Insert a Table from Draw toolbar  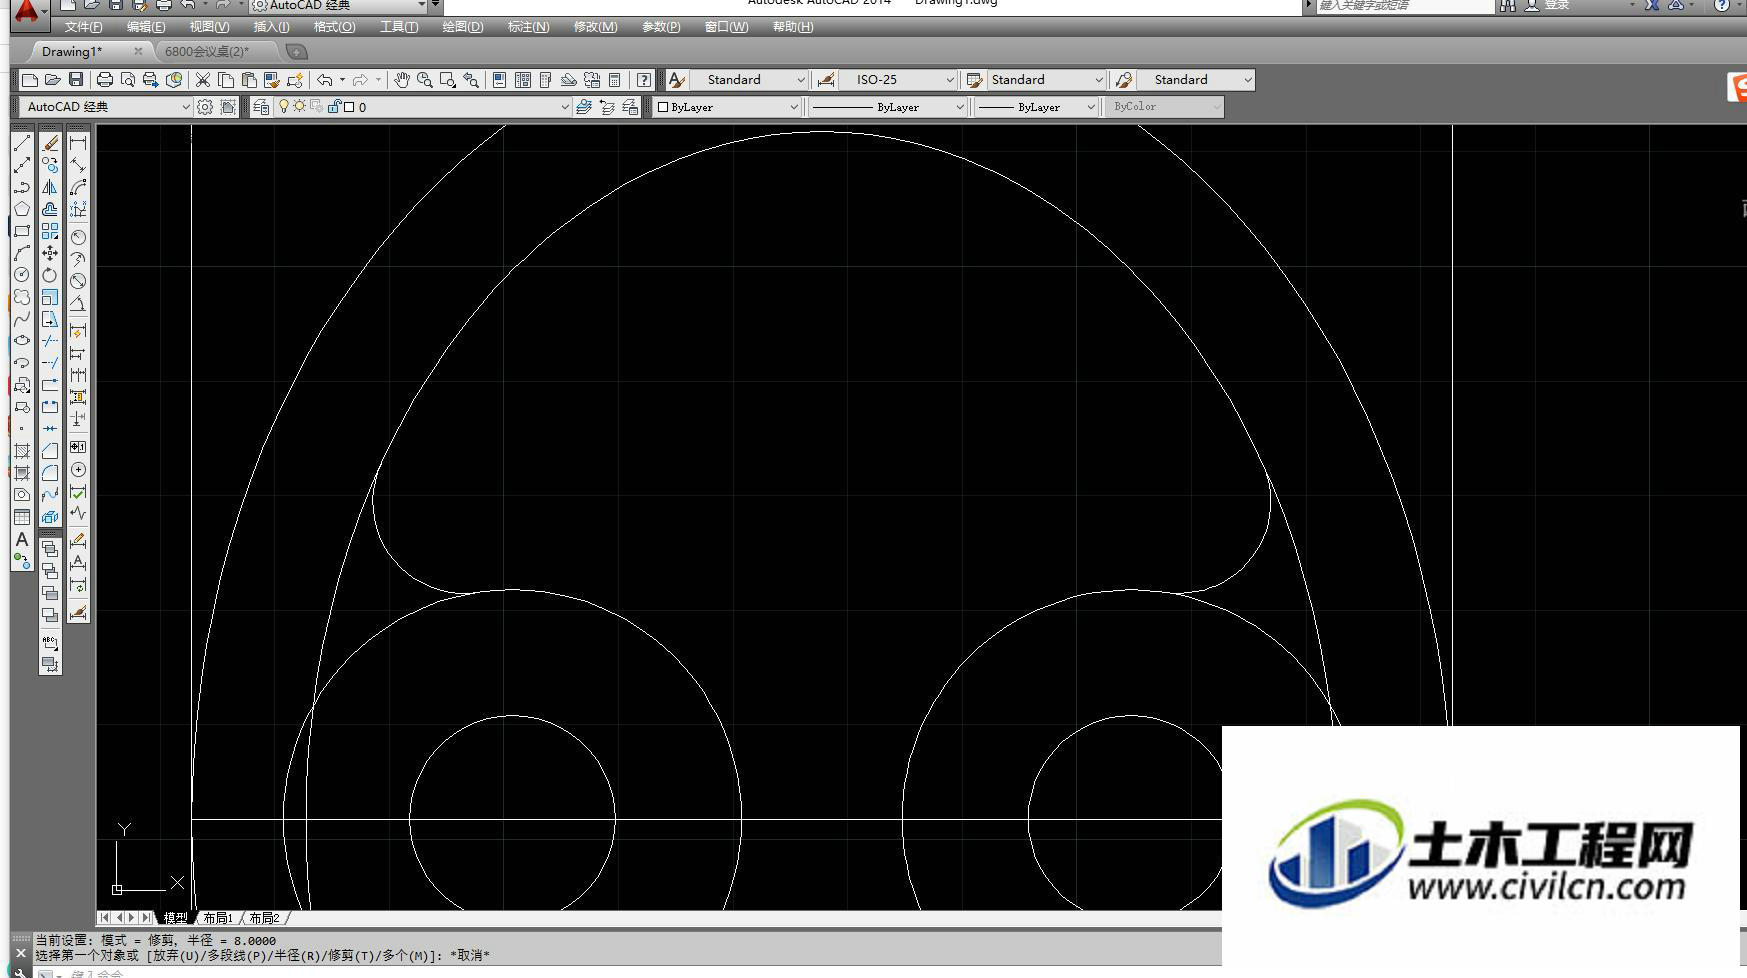22,517
